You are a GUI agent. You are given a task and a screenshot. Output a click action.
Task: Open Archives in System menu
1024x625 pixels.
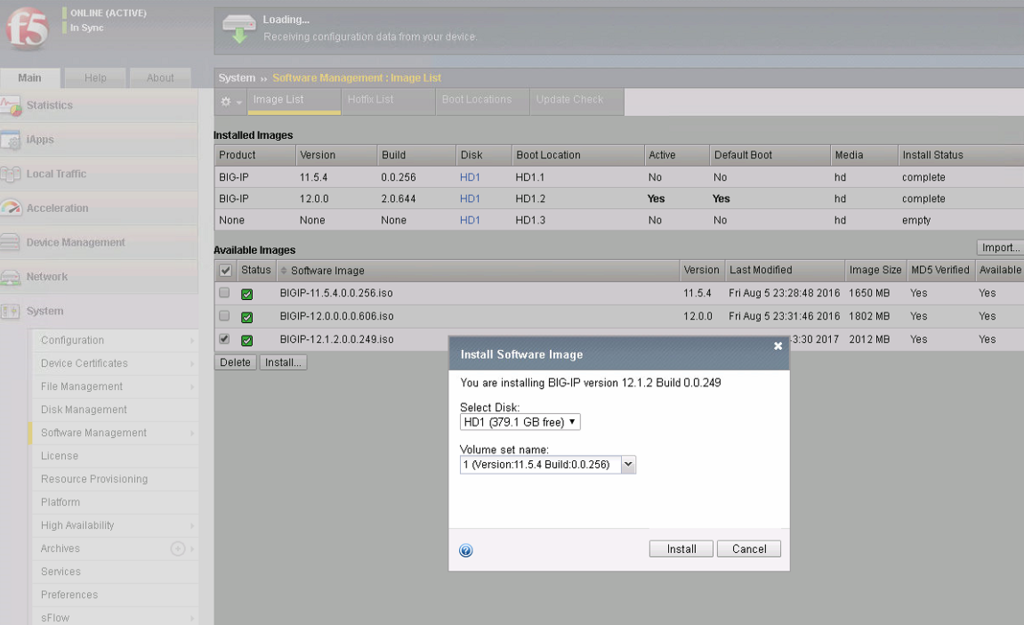click(x=60, y=549)
